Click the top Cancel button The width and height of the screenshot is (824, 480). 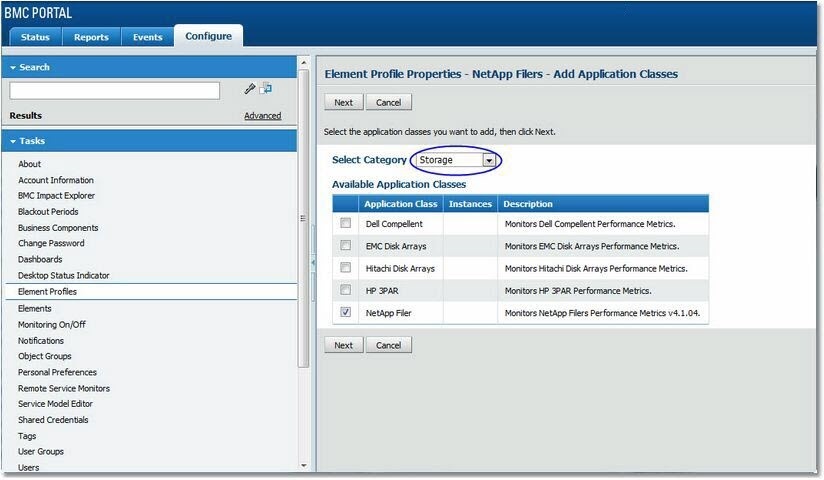tap(388, 103)
